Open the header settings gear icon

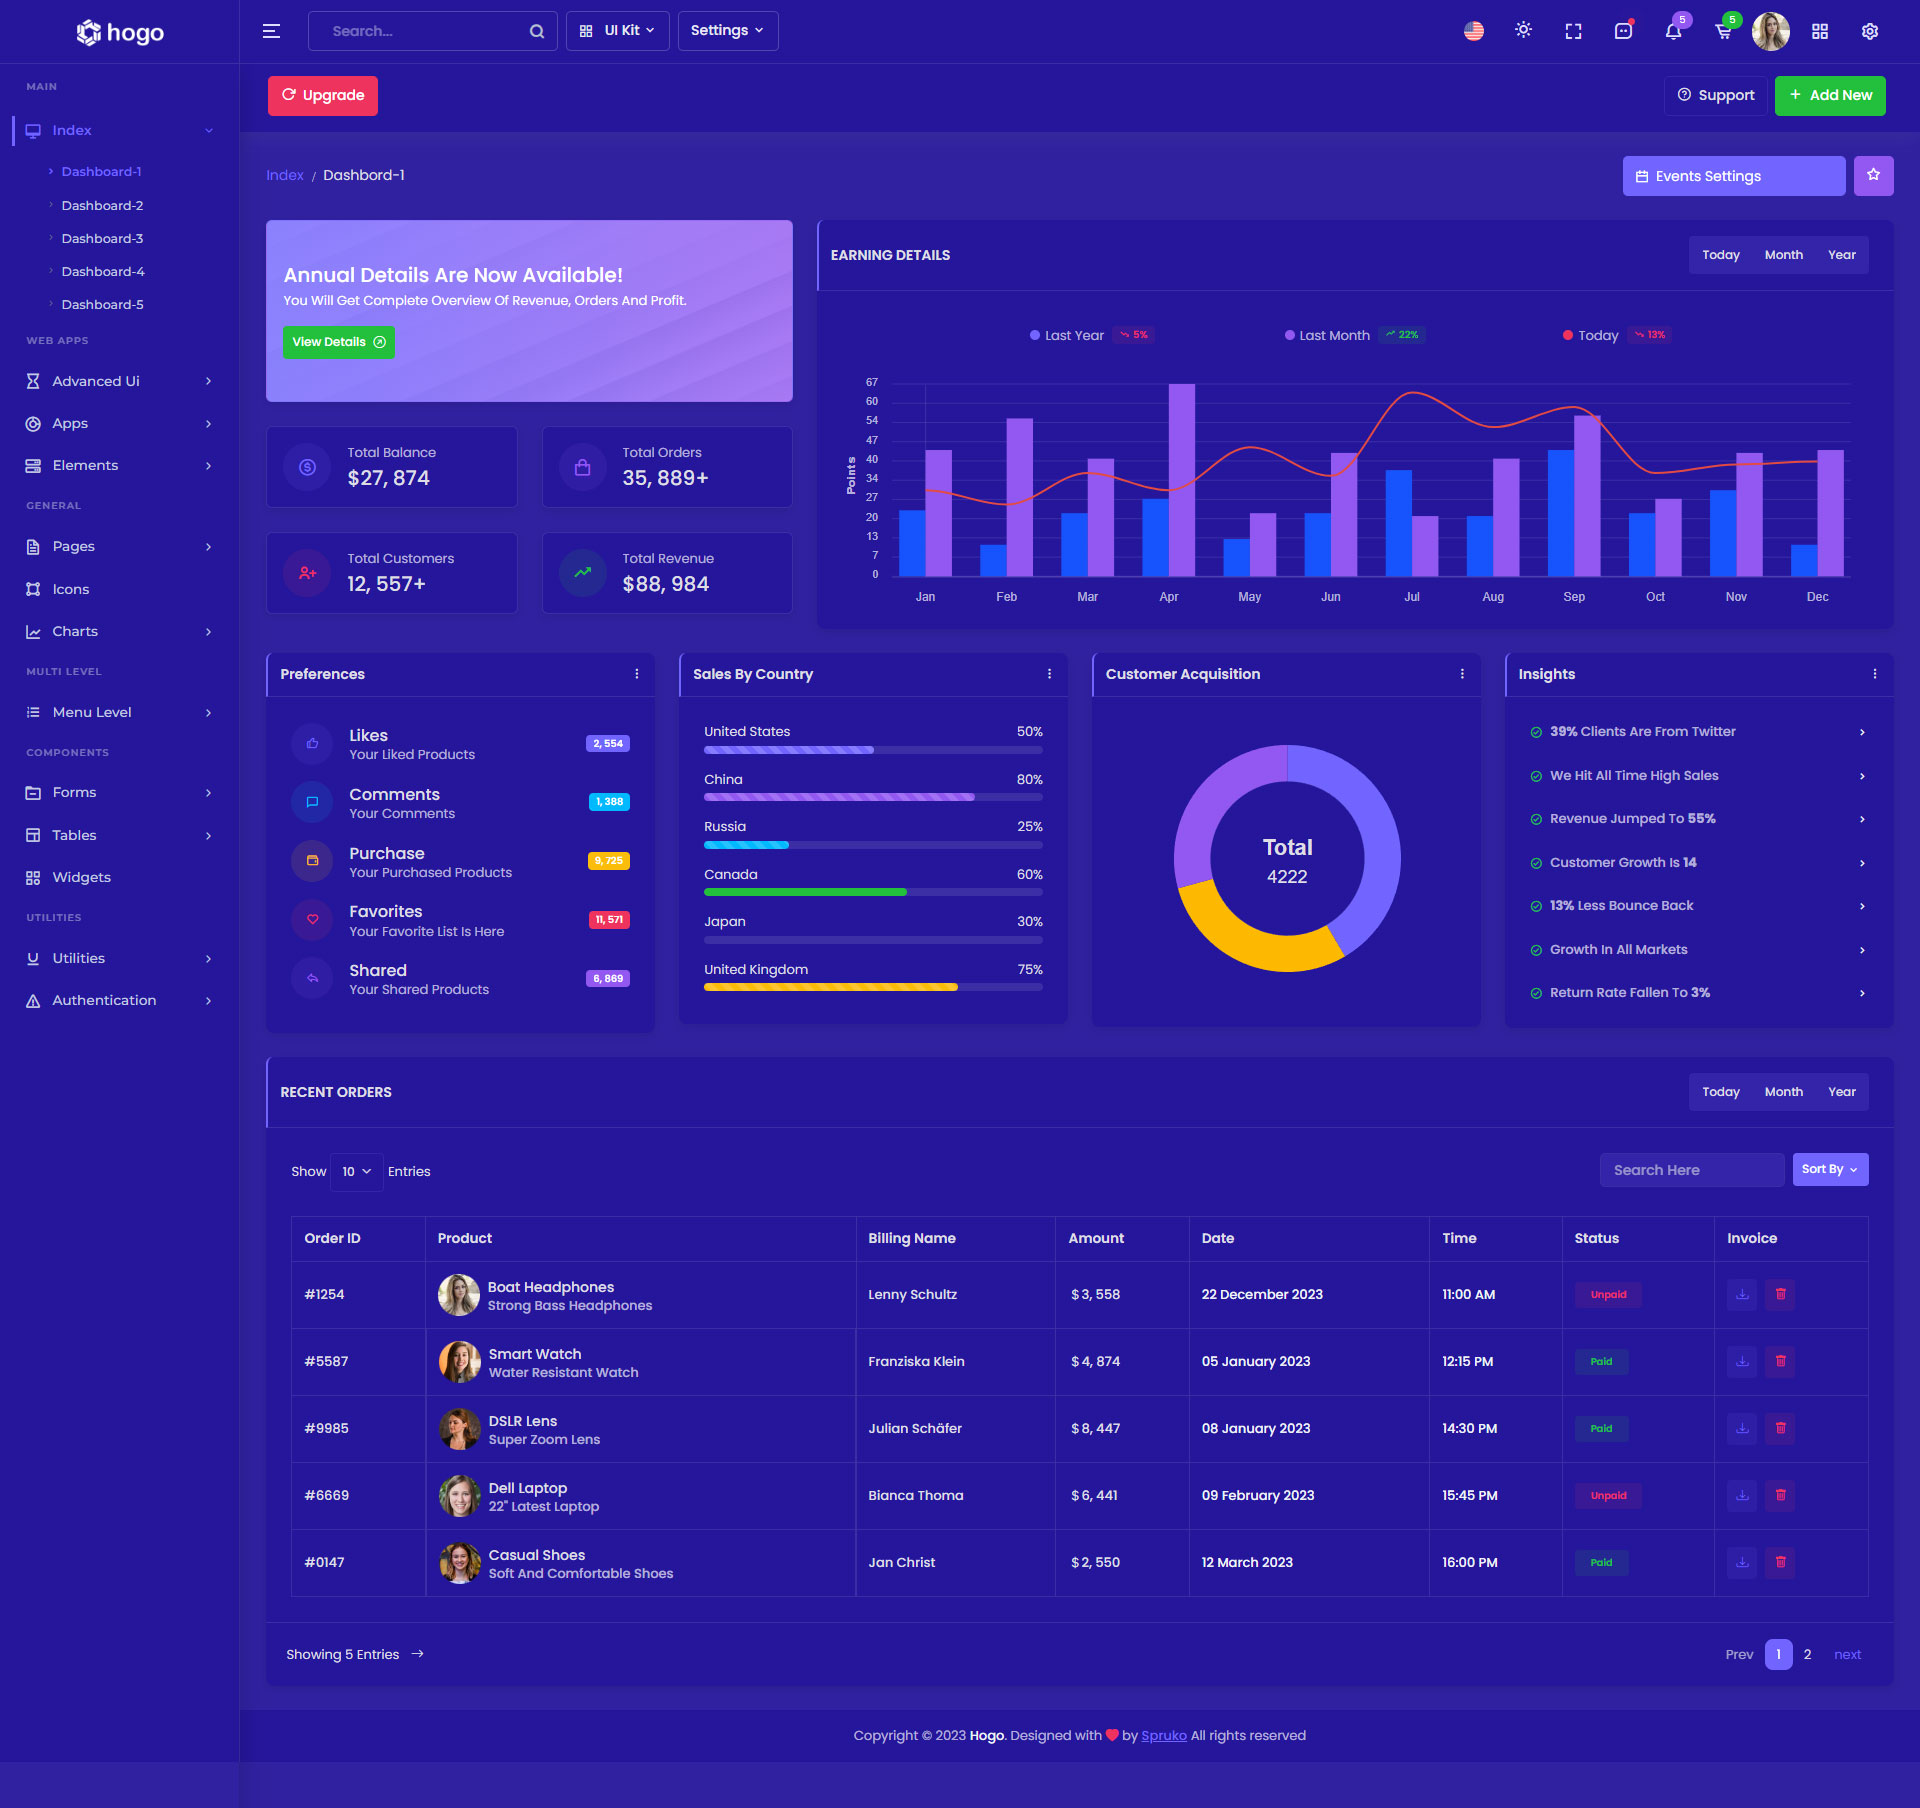[x=1869, y=31]
